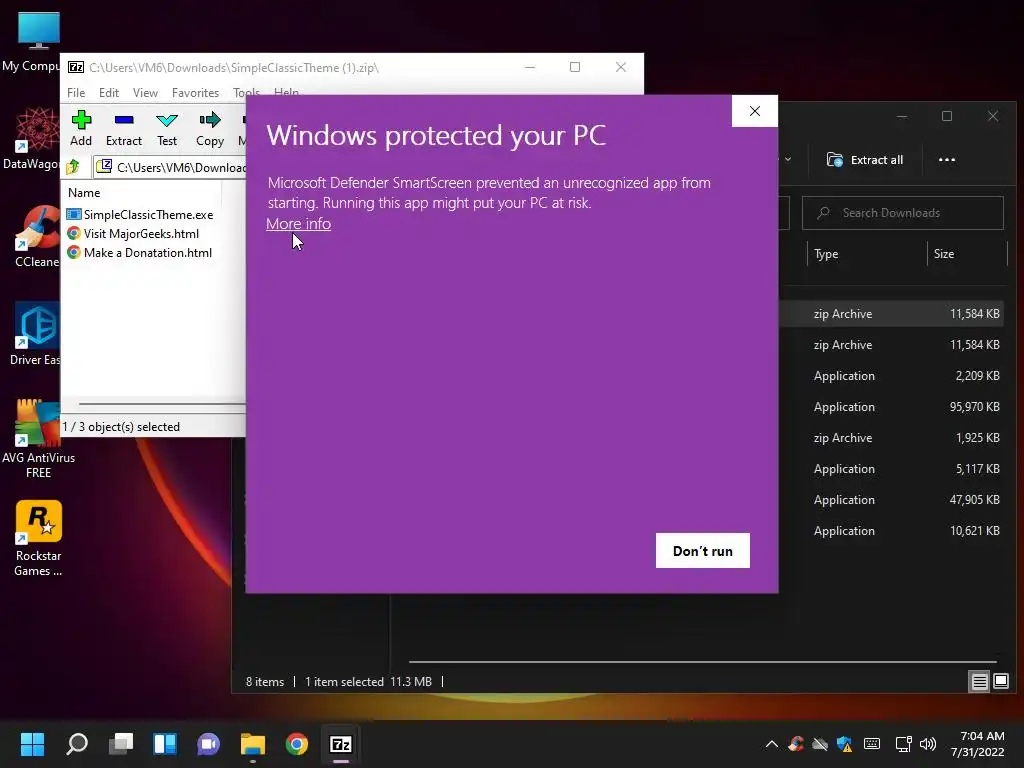
Task: Open the File menu in 7-Zip
Action: (76, 93)
